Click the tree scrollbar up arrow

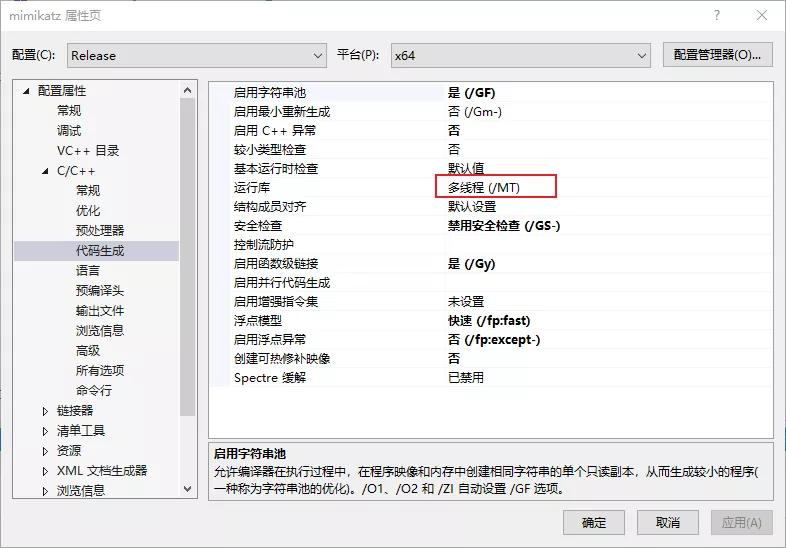pyautogui.click(x=187, y=90)
